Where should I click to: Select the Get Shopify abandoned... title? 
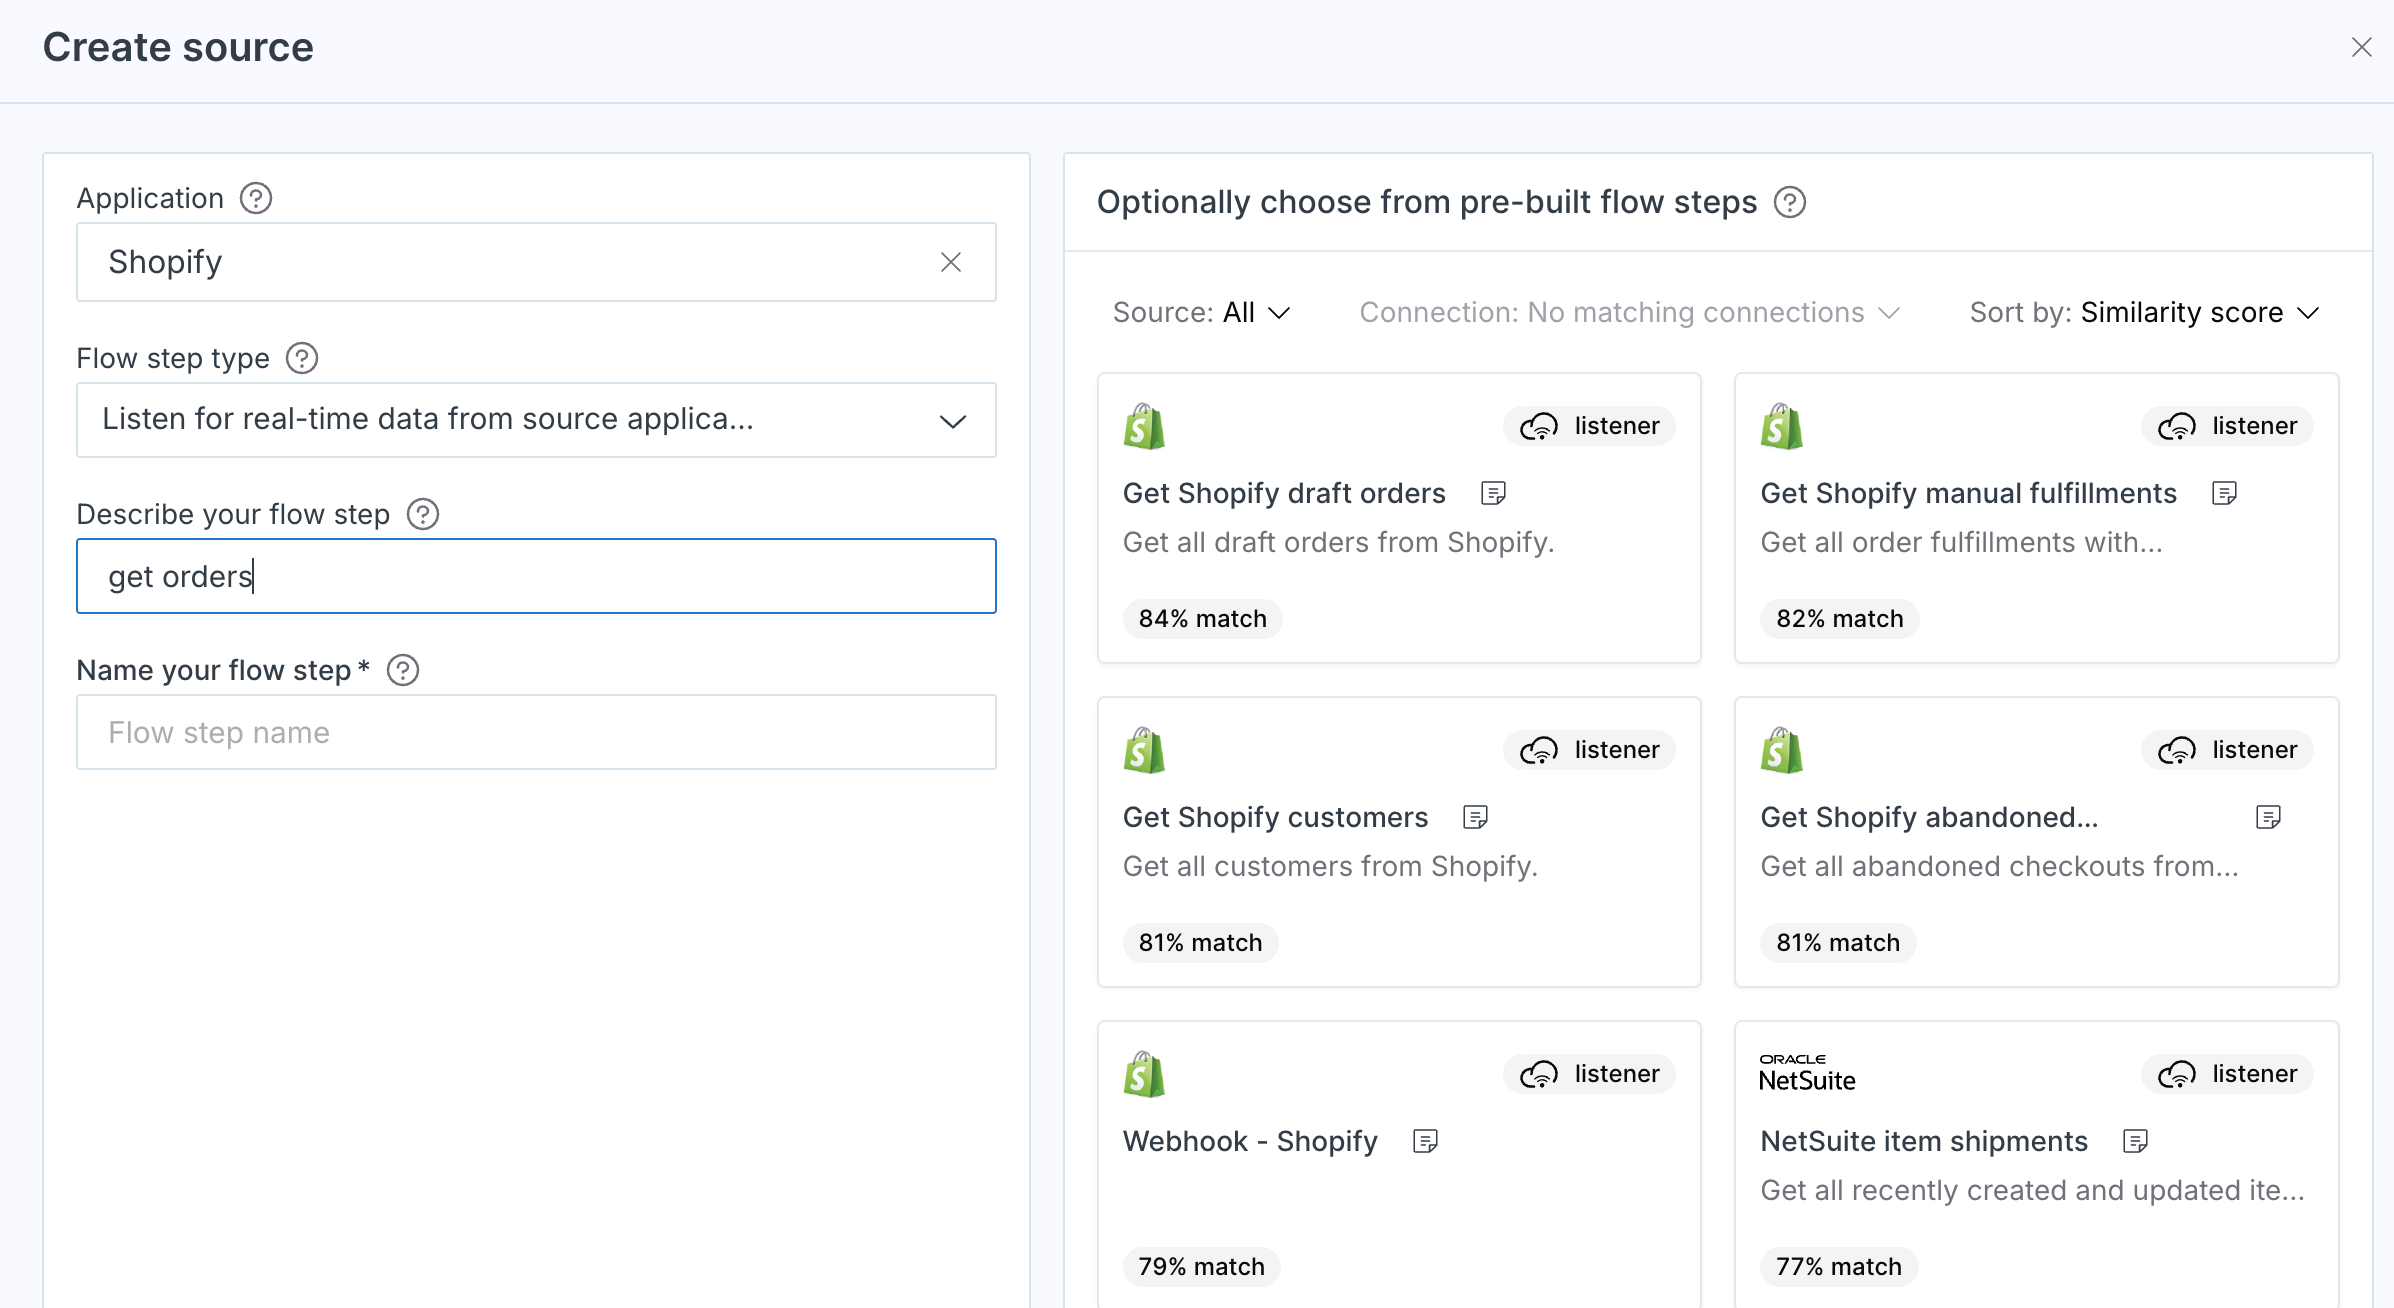point(1929,817)
